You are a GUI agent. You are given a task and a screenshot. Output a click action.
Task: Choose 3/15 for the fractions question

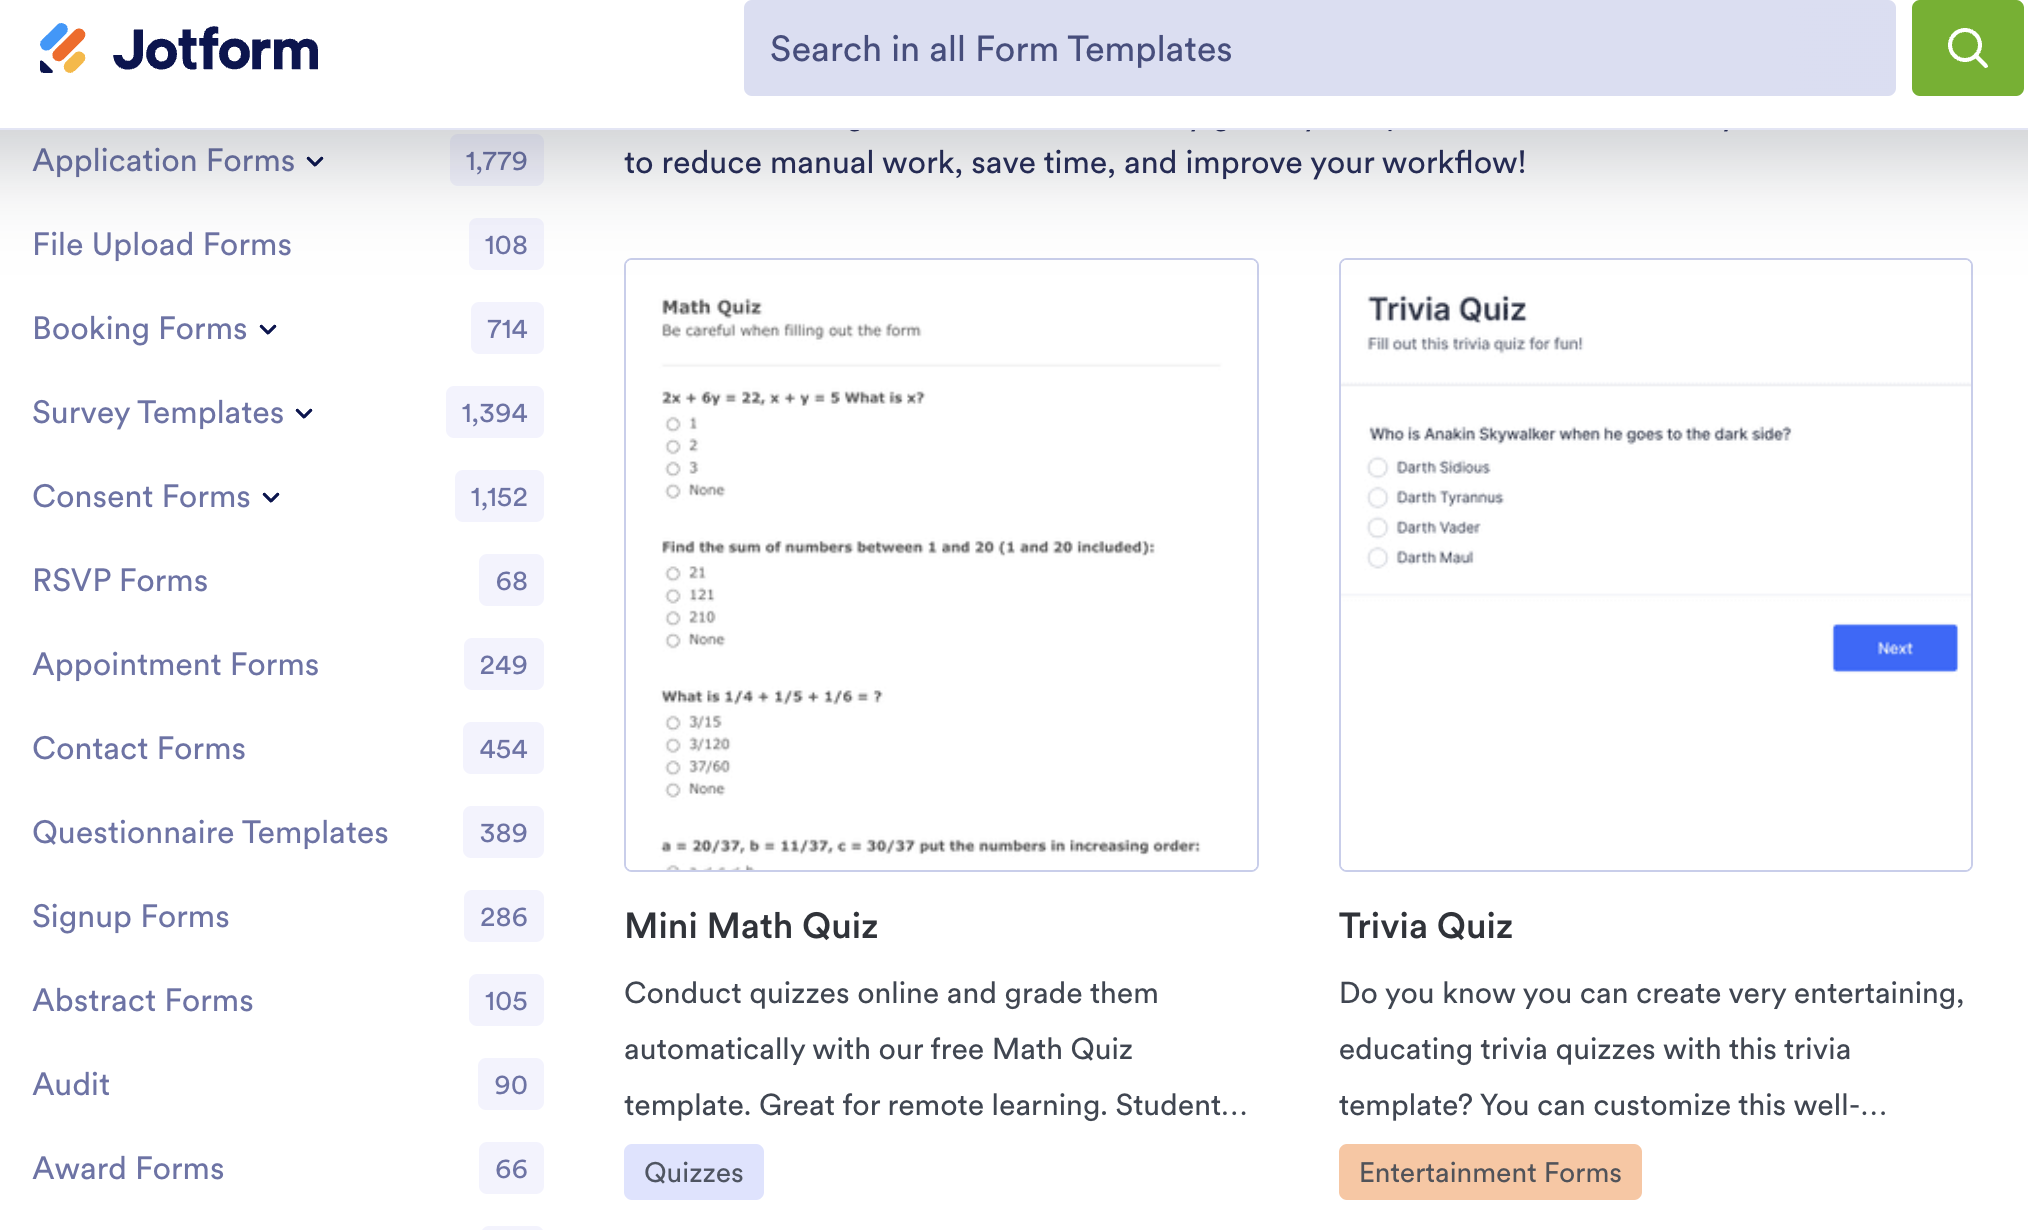coord(673,720)
